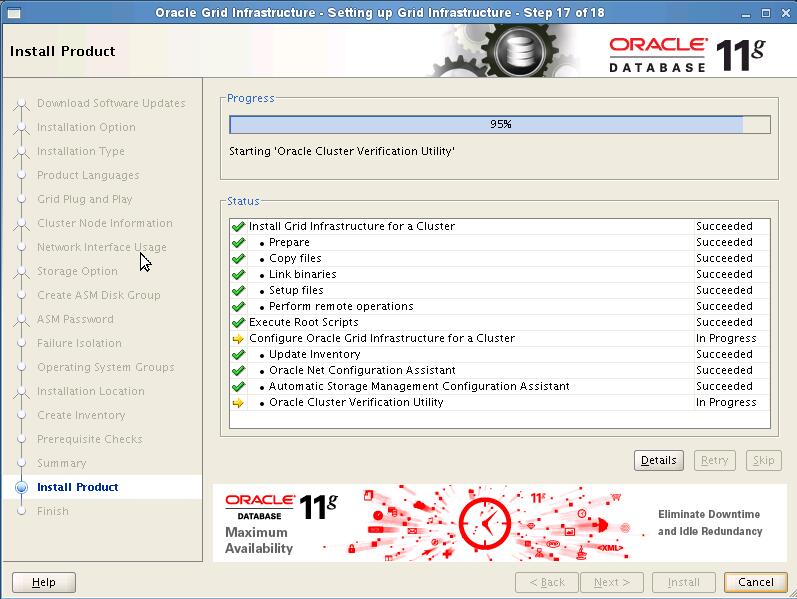The width and height of the screenshot is (797, 599).
Task: Click the Oracle Database 11g header logo
Action: coord(687,55)
